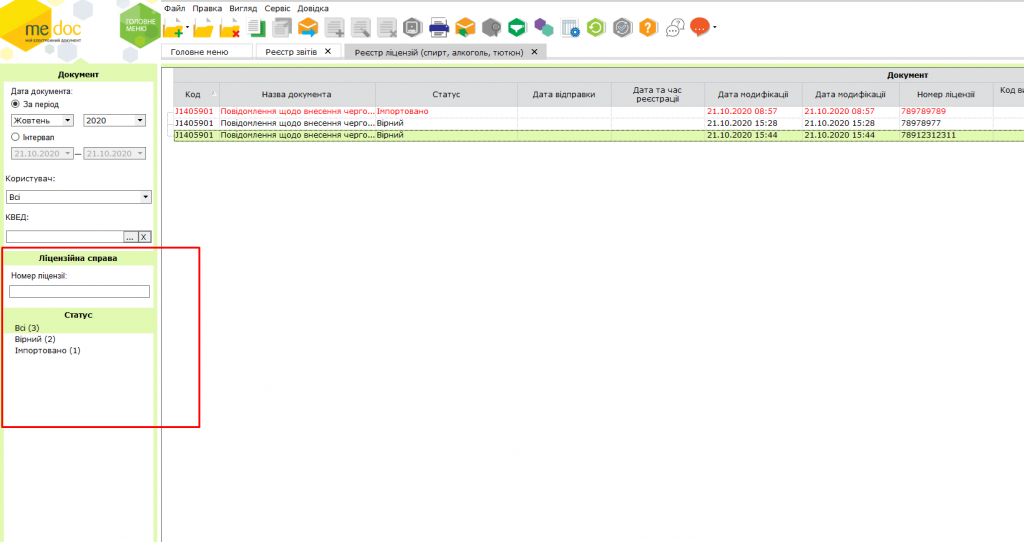This screenshot has height=542, width=1024.
Task: Switch to the Реєстр звітів tab
Action: [291, 51]
